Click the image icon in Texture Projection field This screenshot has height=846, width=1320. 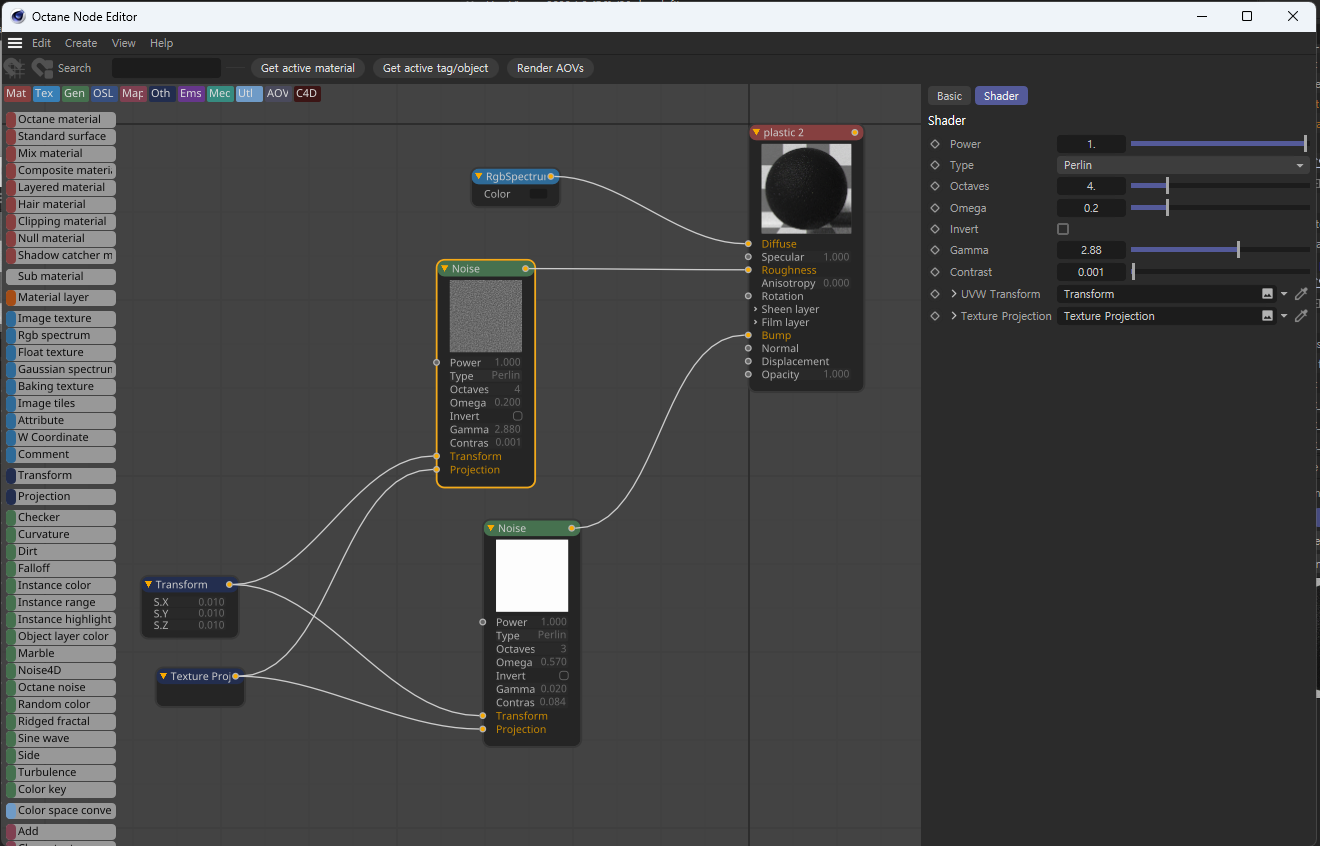[x=1268, y=316]
